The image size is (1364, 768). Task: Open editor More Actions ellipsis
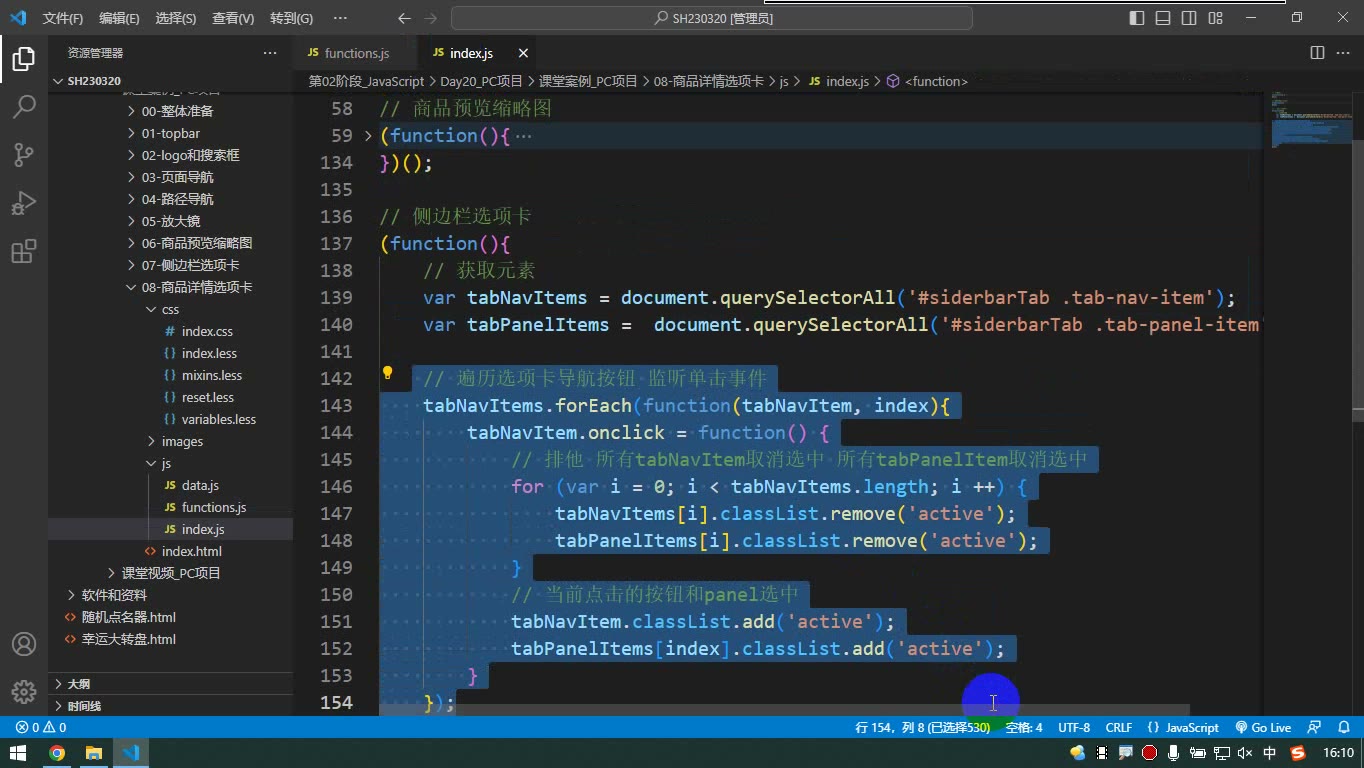click(1342, 53)
